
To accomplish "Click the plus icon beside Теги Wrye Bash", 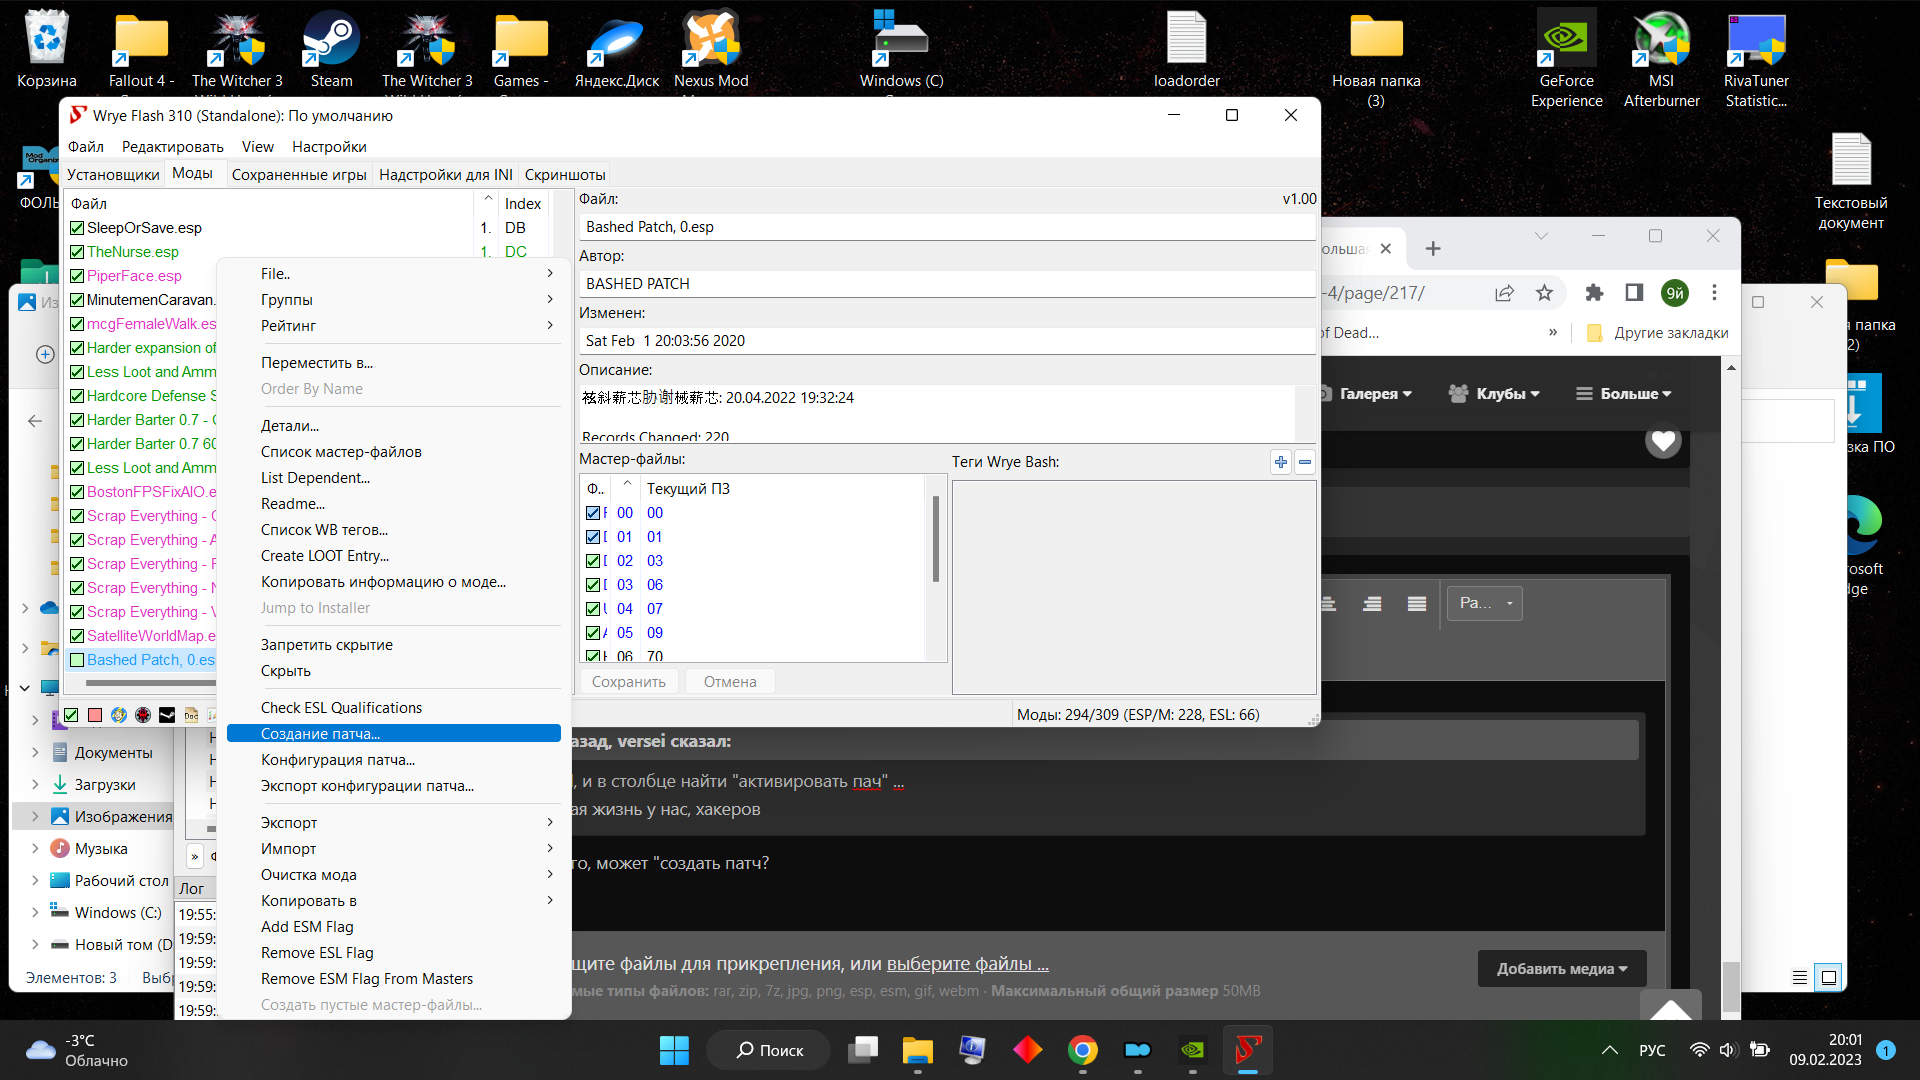I will (1281, 462).
